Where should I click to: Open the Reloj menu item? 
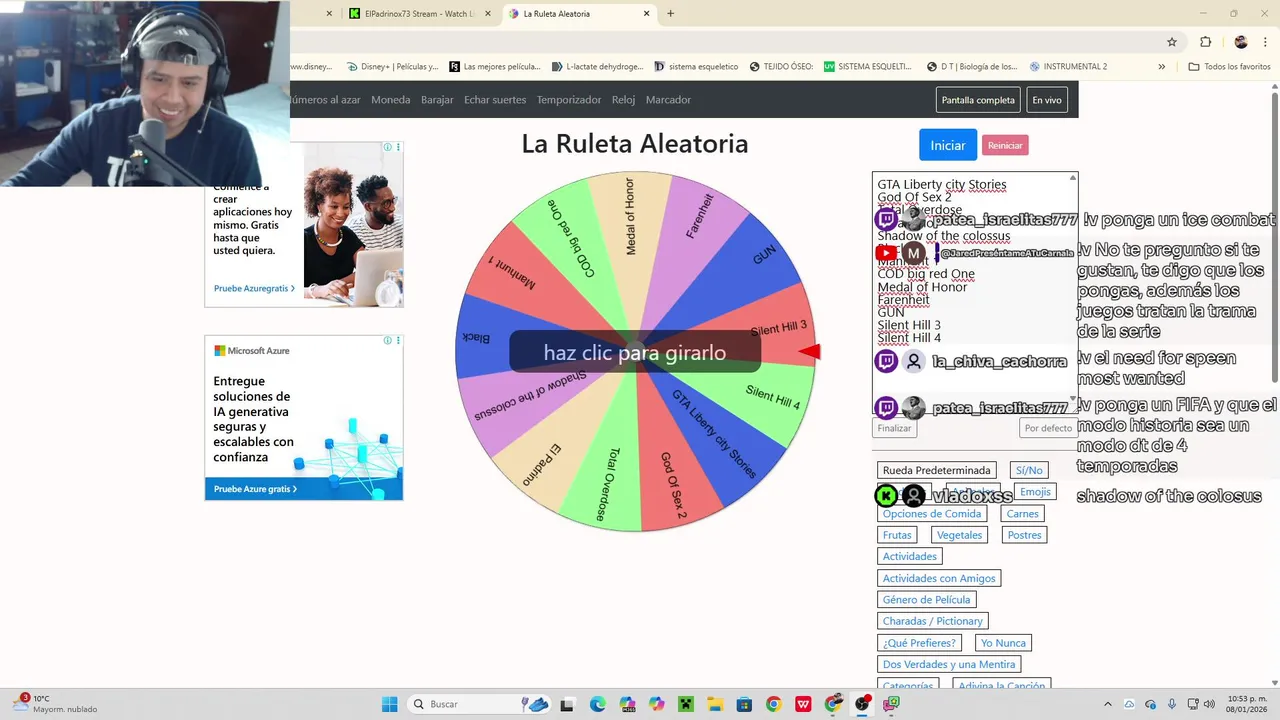click(624, 100)
